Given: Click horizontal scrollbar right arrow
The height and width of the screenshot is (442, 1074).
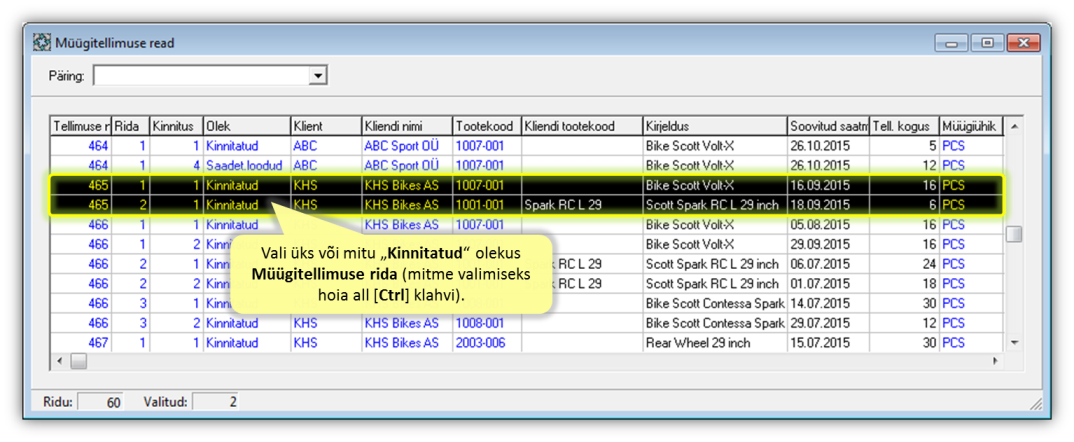Looking at the screenshot, I should click(x=995, y=360).
